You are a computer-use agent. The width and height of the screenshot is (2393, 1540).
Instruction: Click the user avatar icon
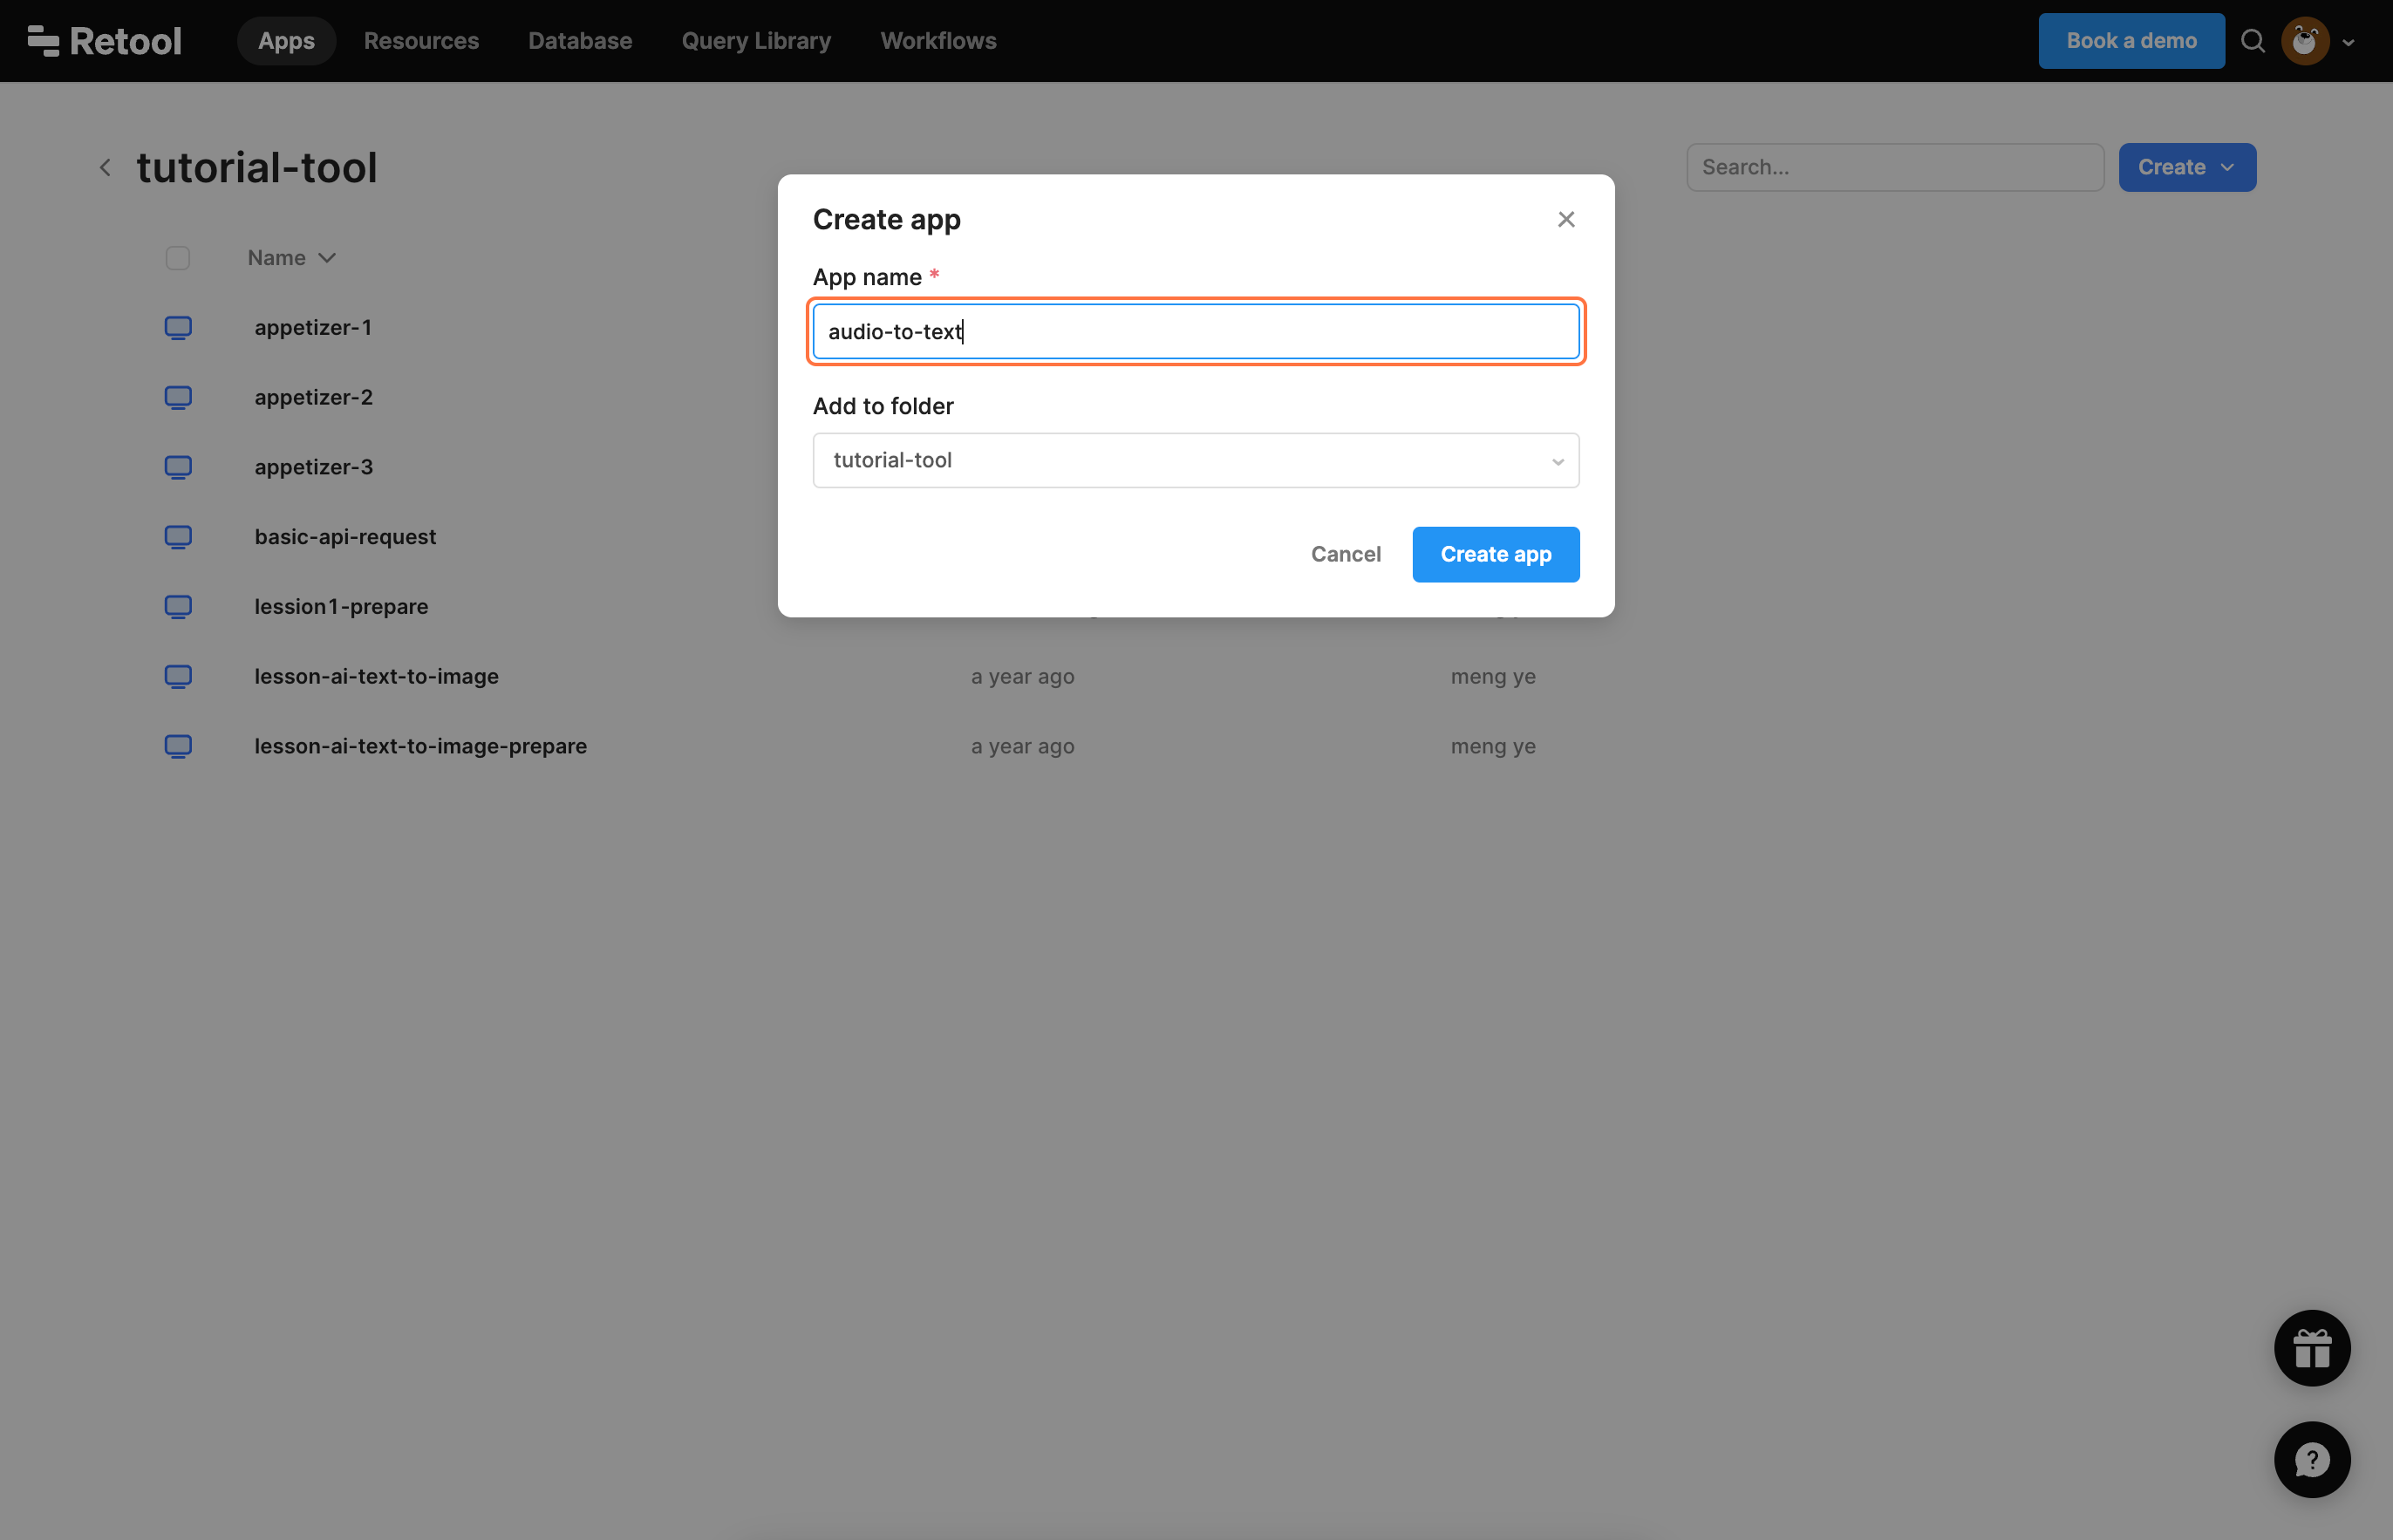tap(2305, 41)
